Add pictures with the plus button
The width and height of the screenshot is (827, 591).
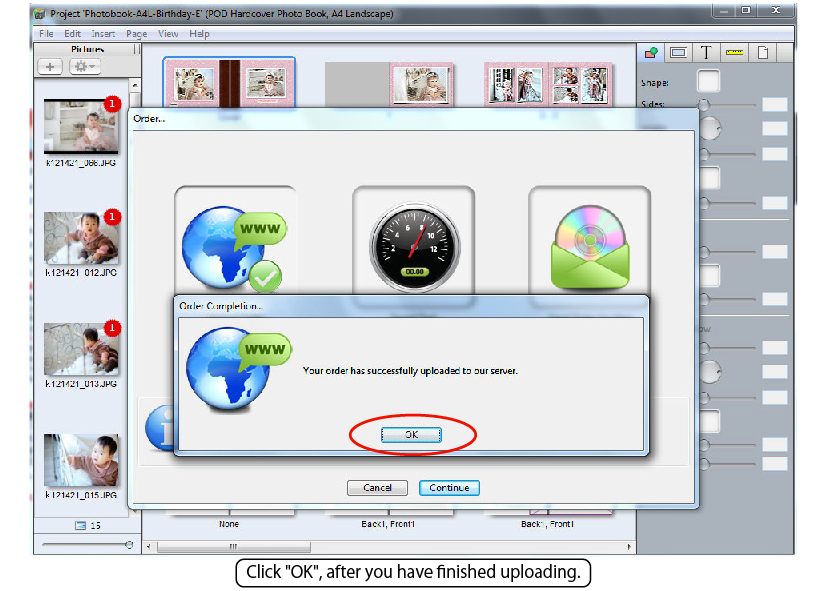pos(50,66)
